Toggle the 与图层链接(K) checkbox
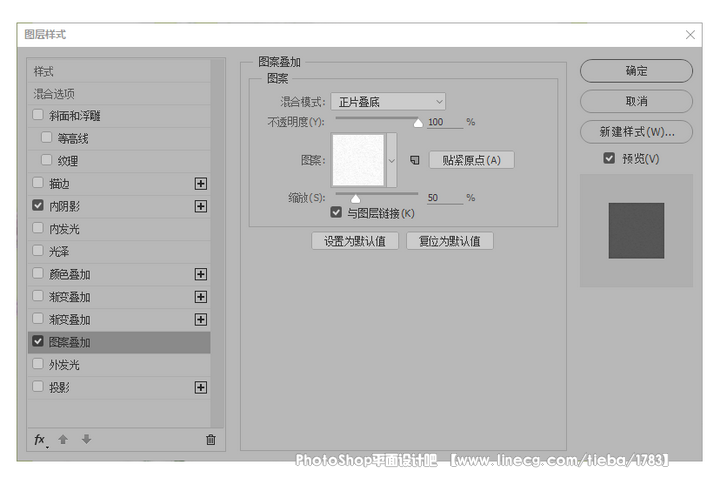Viewport: 719px width, 477px height. [336, 212]
